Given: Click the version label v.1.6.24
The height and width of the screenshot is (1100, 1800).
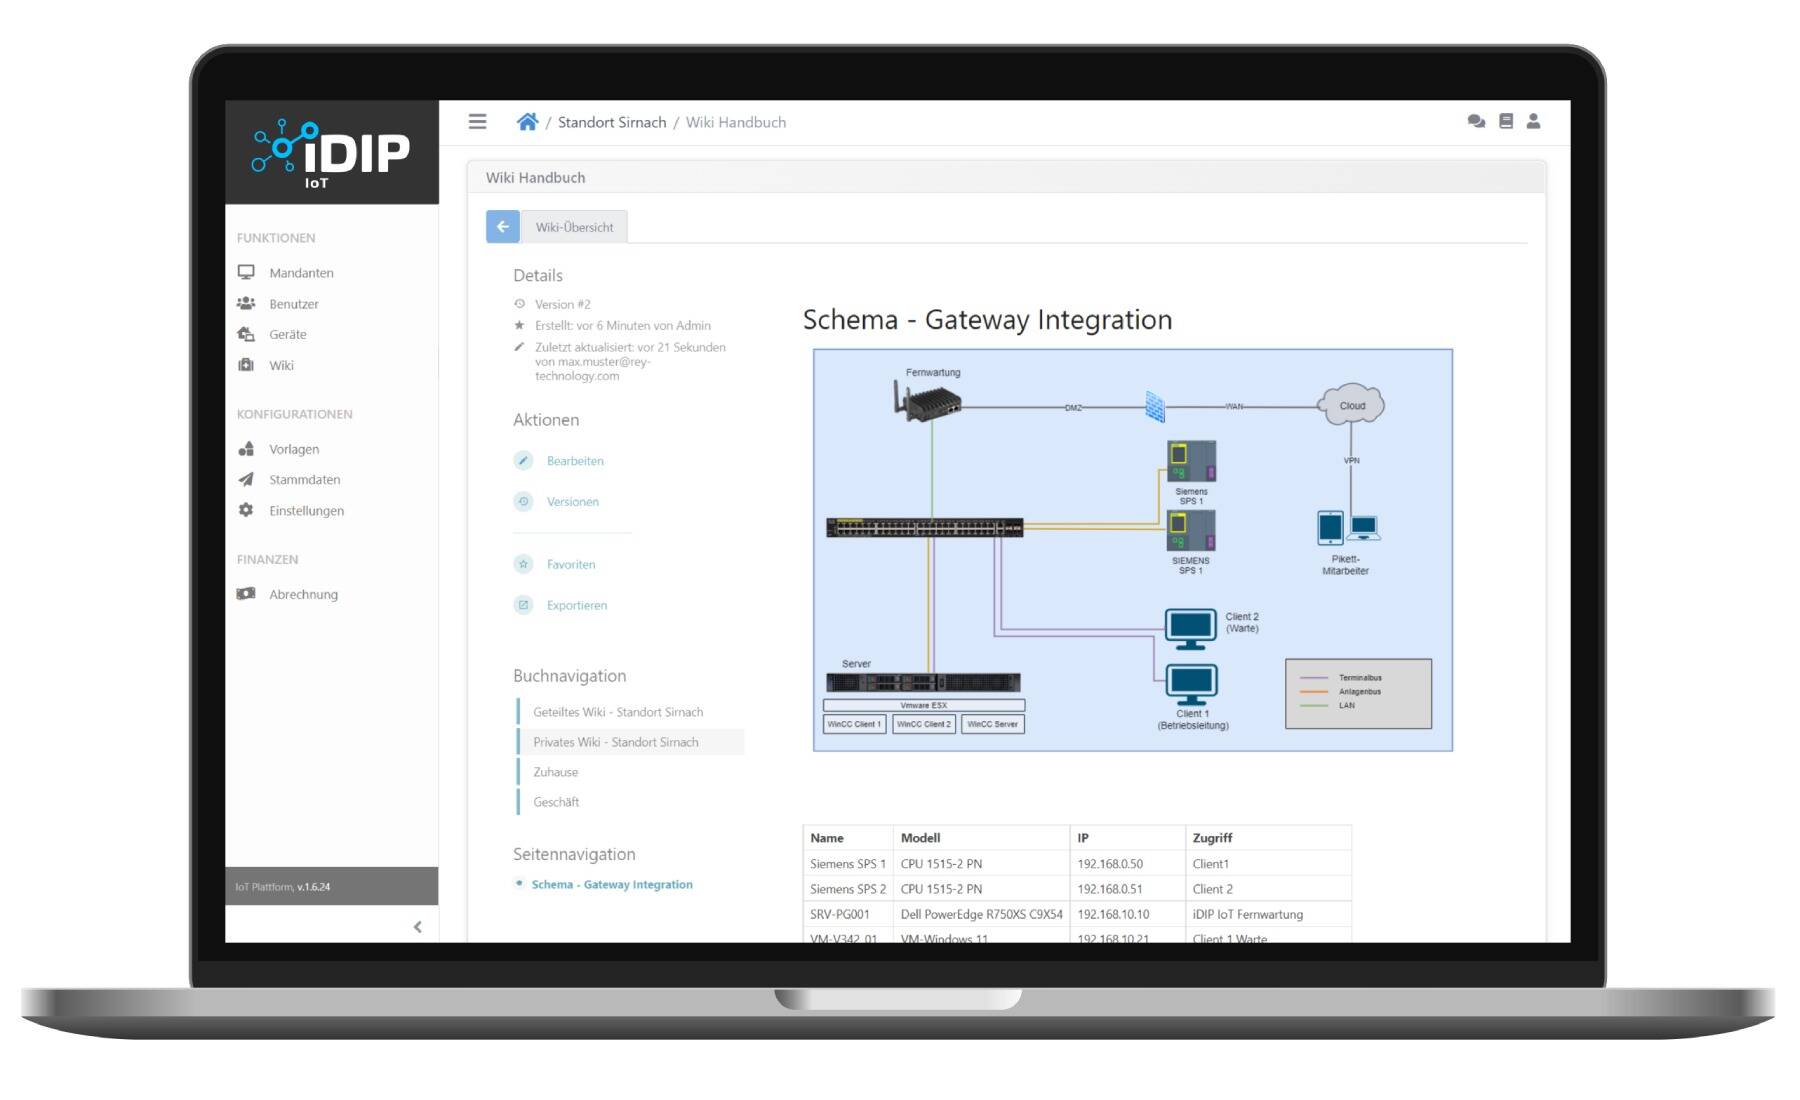Looking at the screenshot, I should click(313, 887).
